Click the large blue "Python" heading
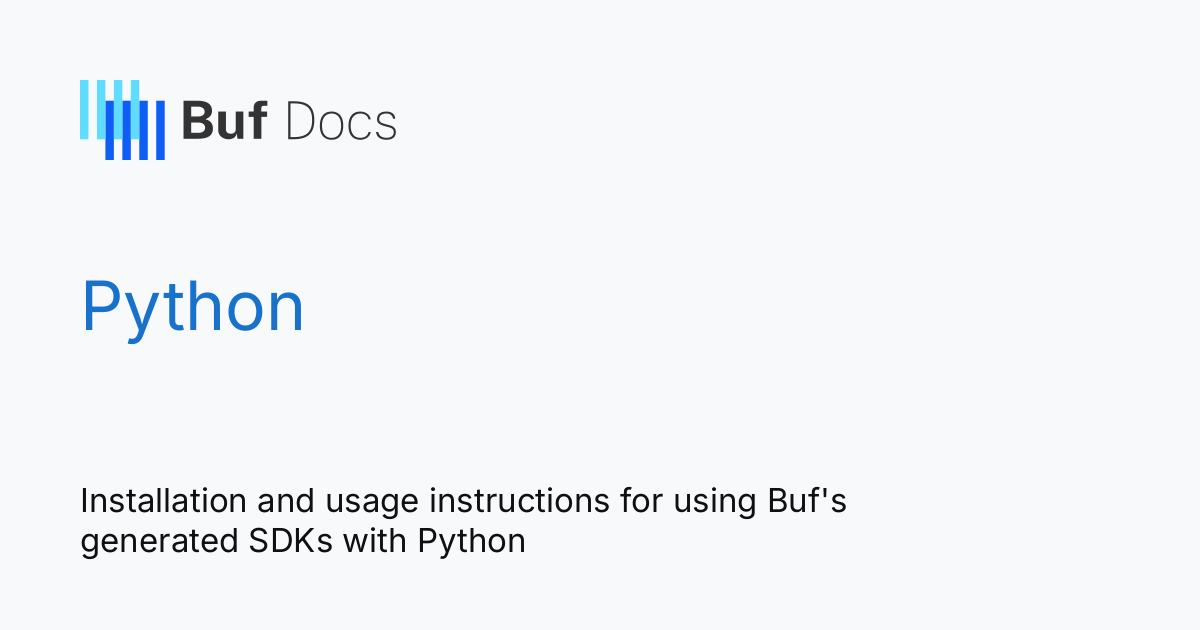This screenshot has width=1200, height=630. (x=193, y=308)
